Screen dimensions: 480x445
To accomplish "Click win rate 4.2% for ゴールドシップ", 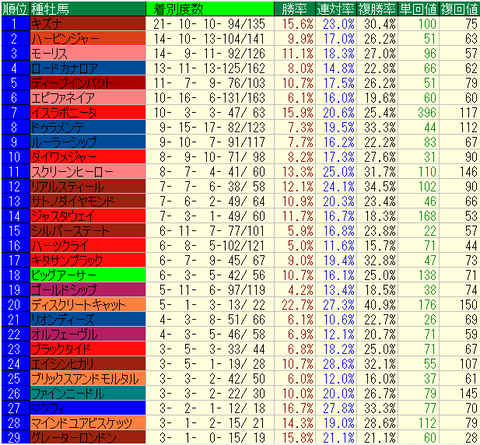I will (301, 290).
